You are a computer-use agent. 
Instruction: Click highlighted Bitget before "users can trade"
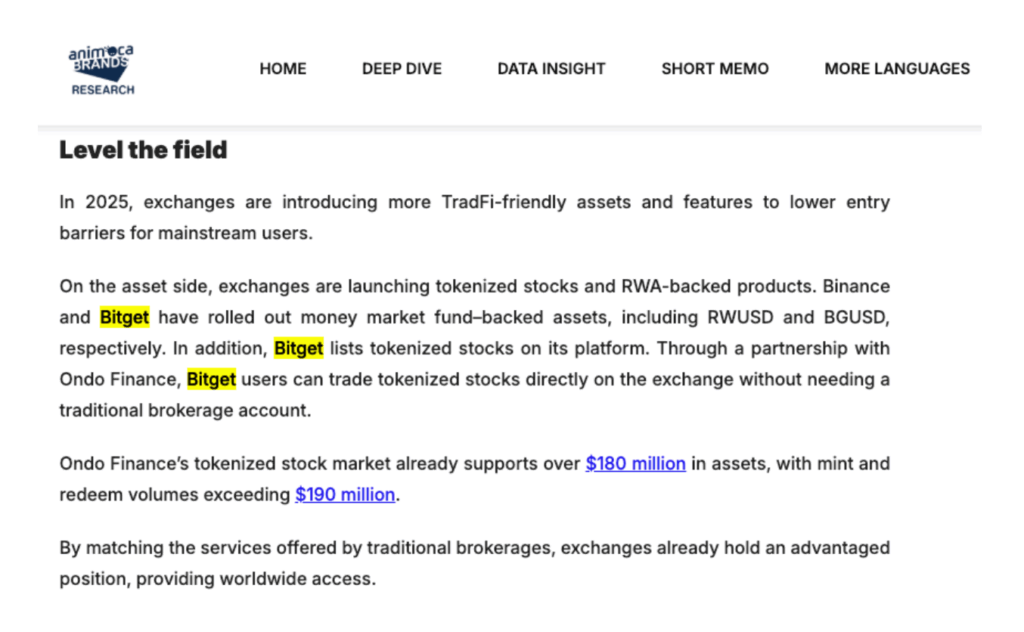tap(211, 380)
